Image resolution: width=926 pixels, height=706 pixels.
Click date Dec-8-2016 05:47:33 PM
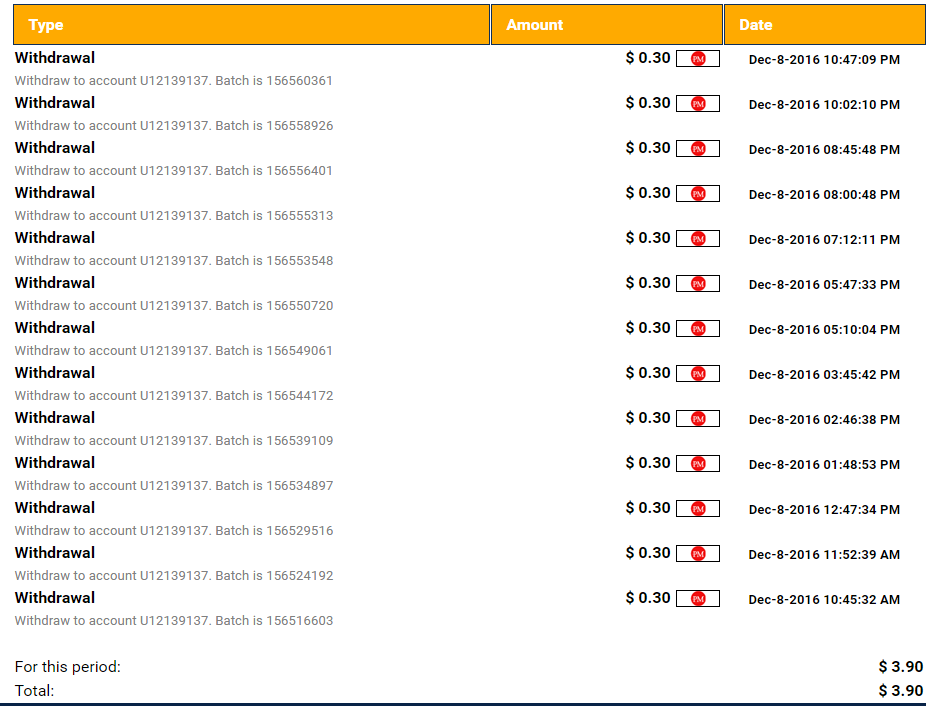tap(824, 284)
